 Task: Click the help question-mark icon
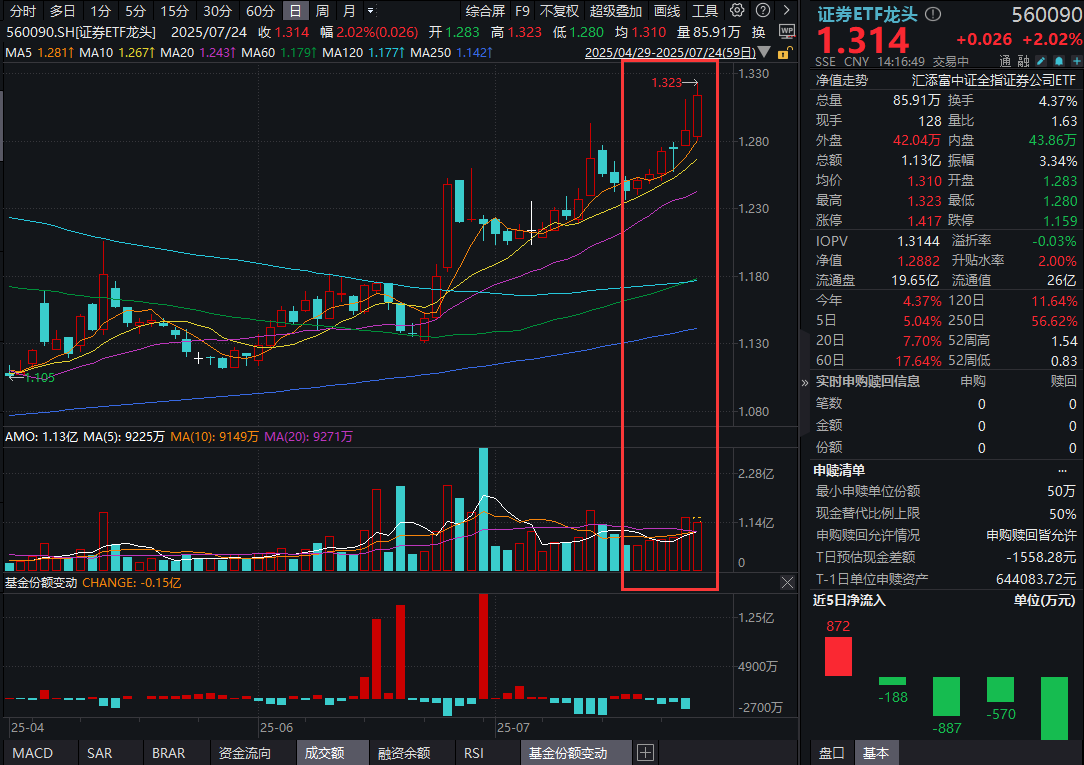point(762,11)
